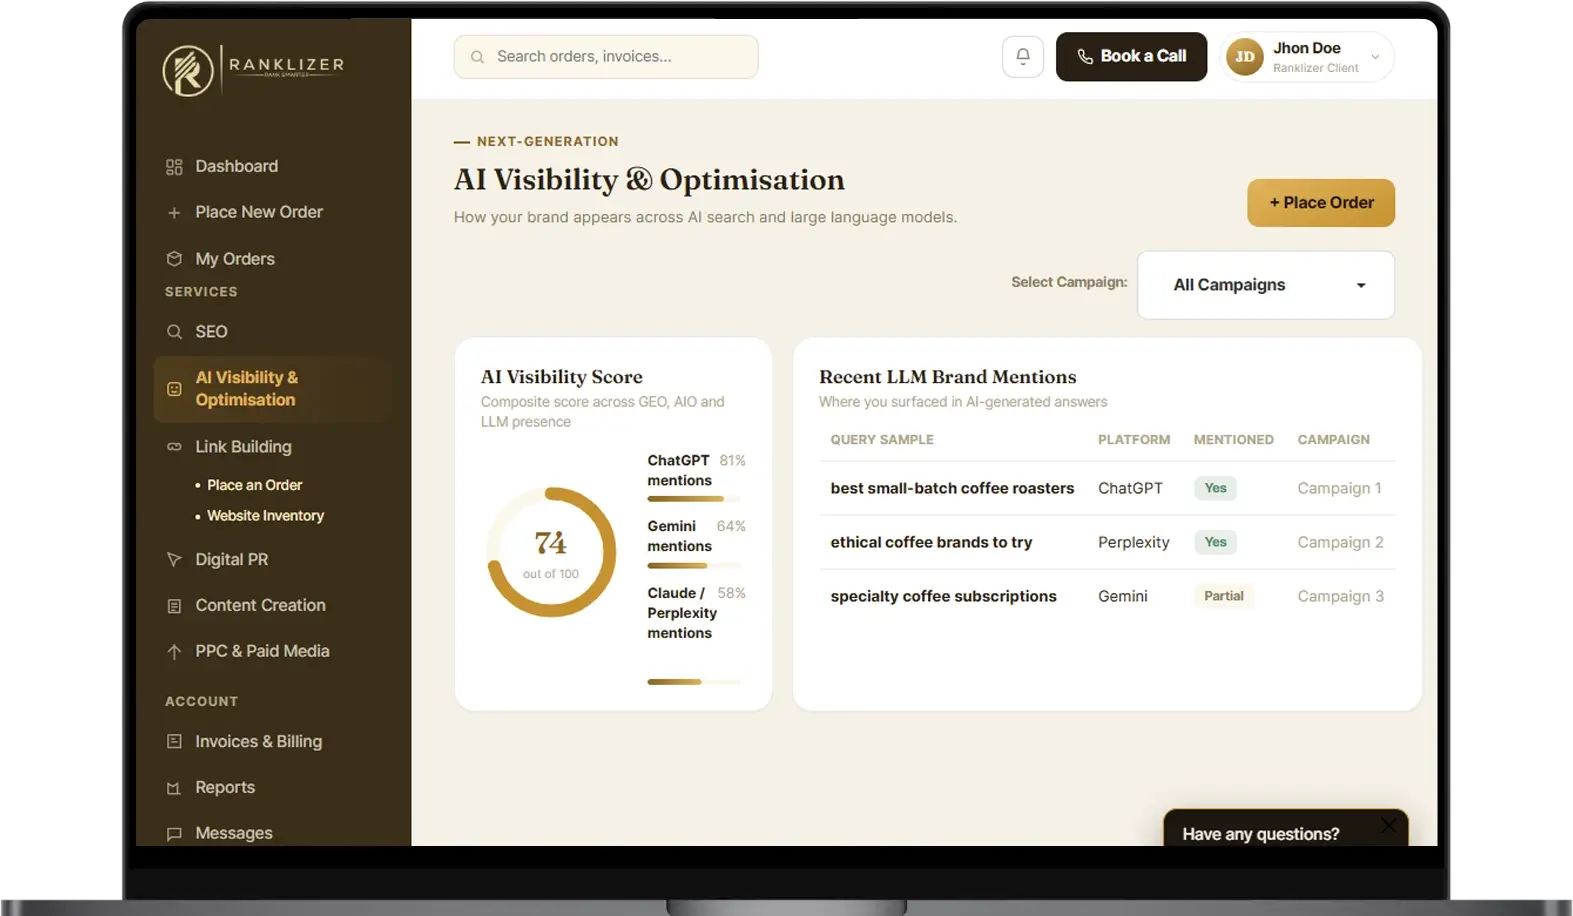Click the Jhon Doe profile name

[1307, 48]
